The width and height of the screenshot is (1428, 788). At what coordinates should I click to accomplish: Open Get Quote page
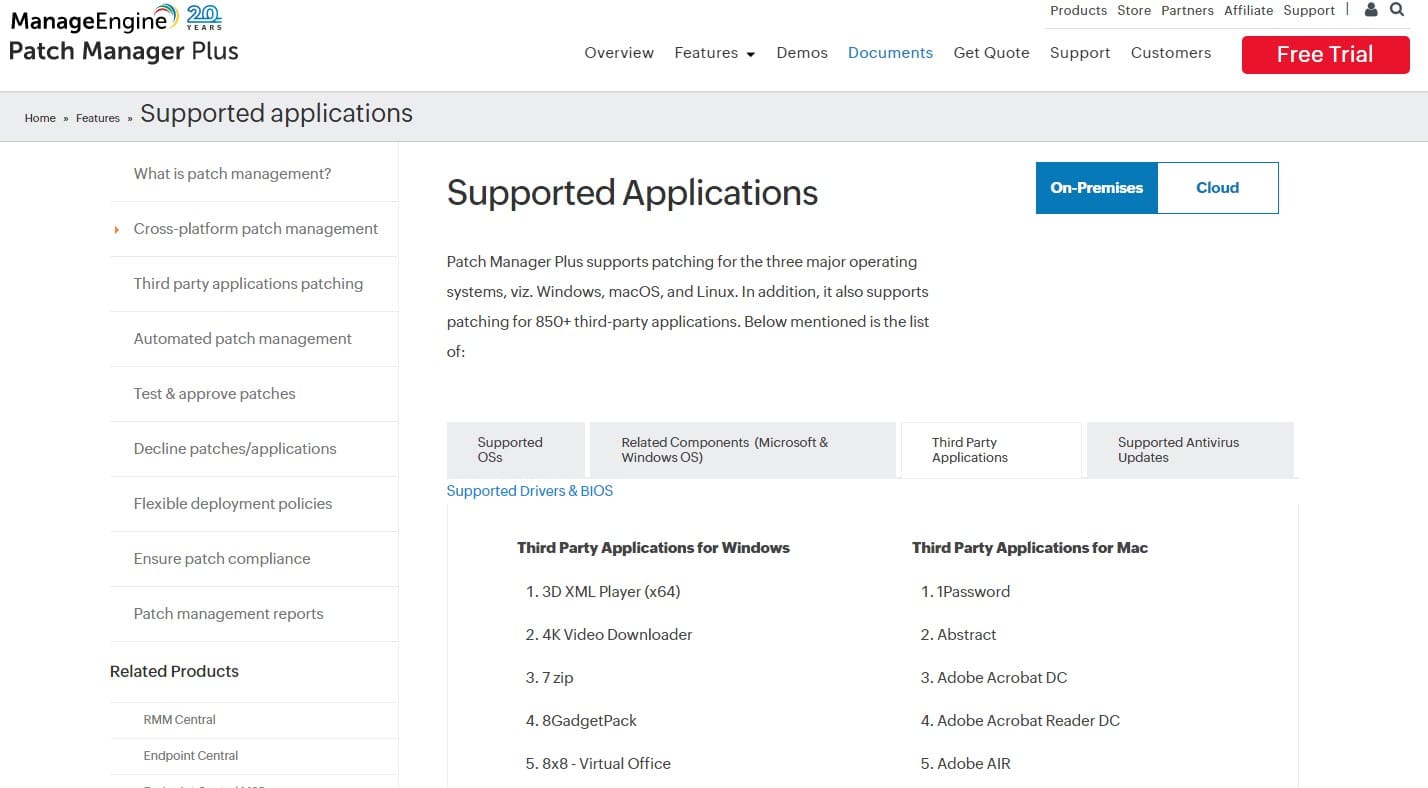click(x=991, y=53)
